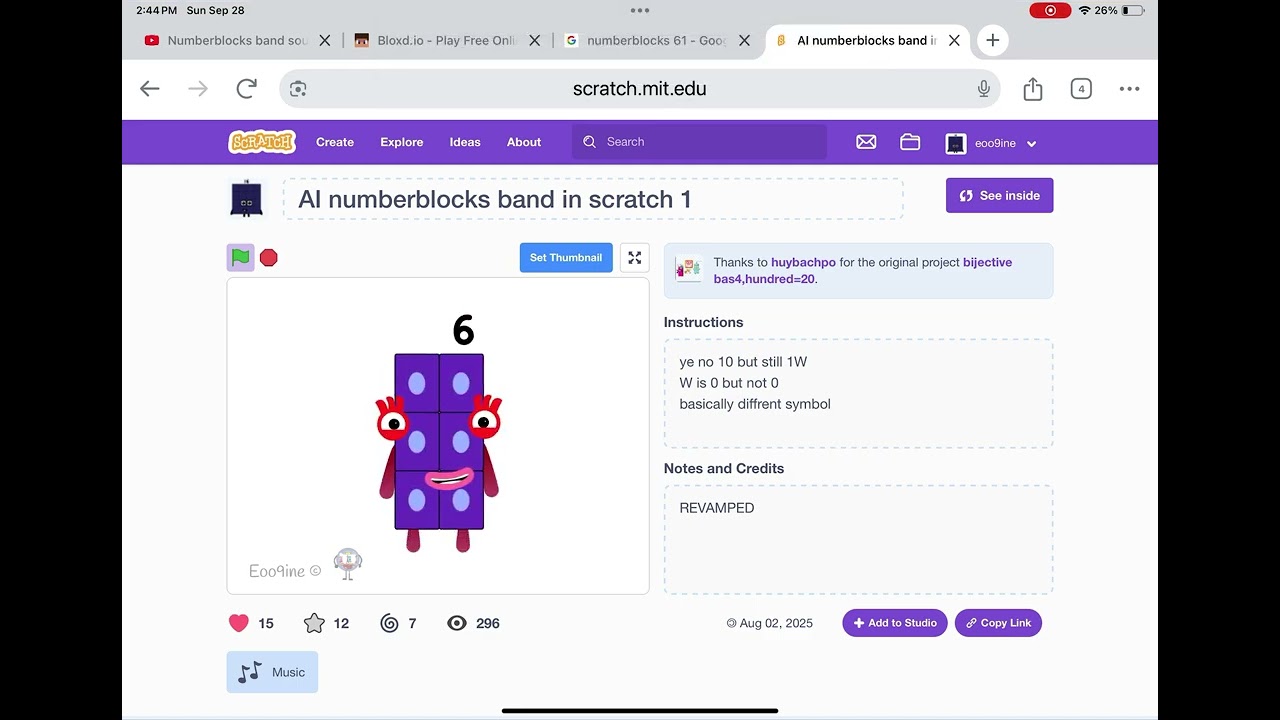
Task: Click Add to Studio button
Action: (x=895, y=623)
